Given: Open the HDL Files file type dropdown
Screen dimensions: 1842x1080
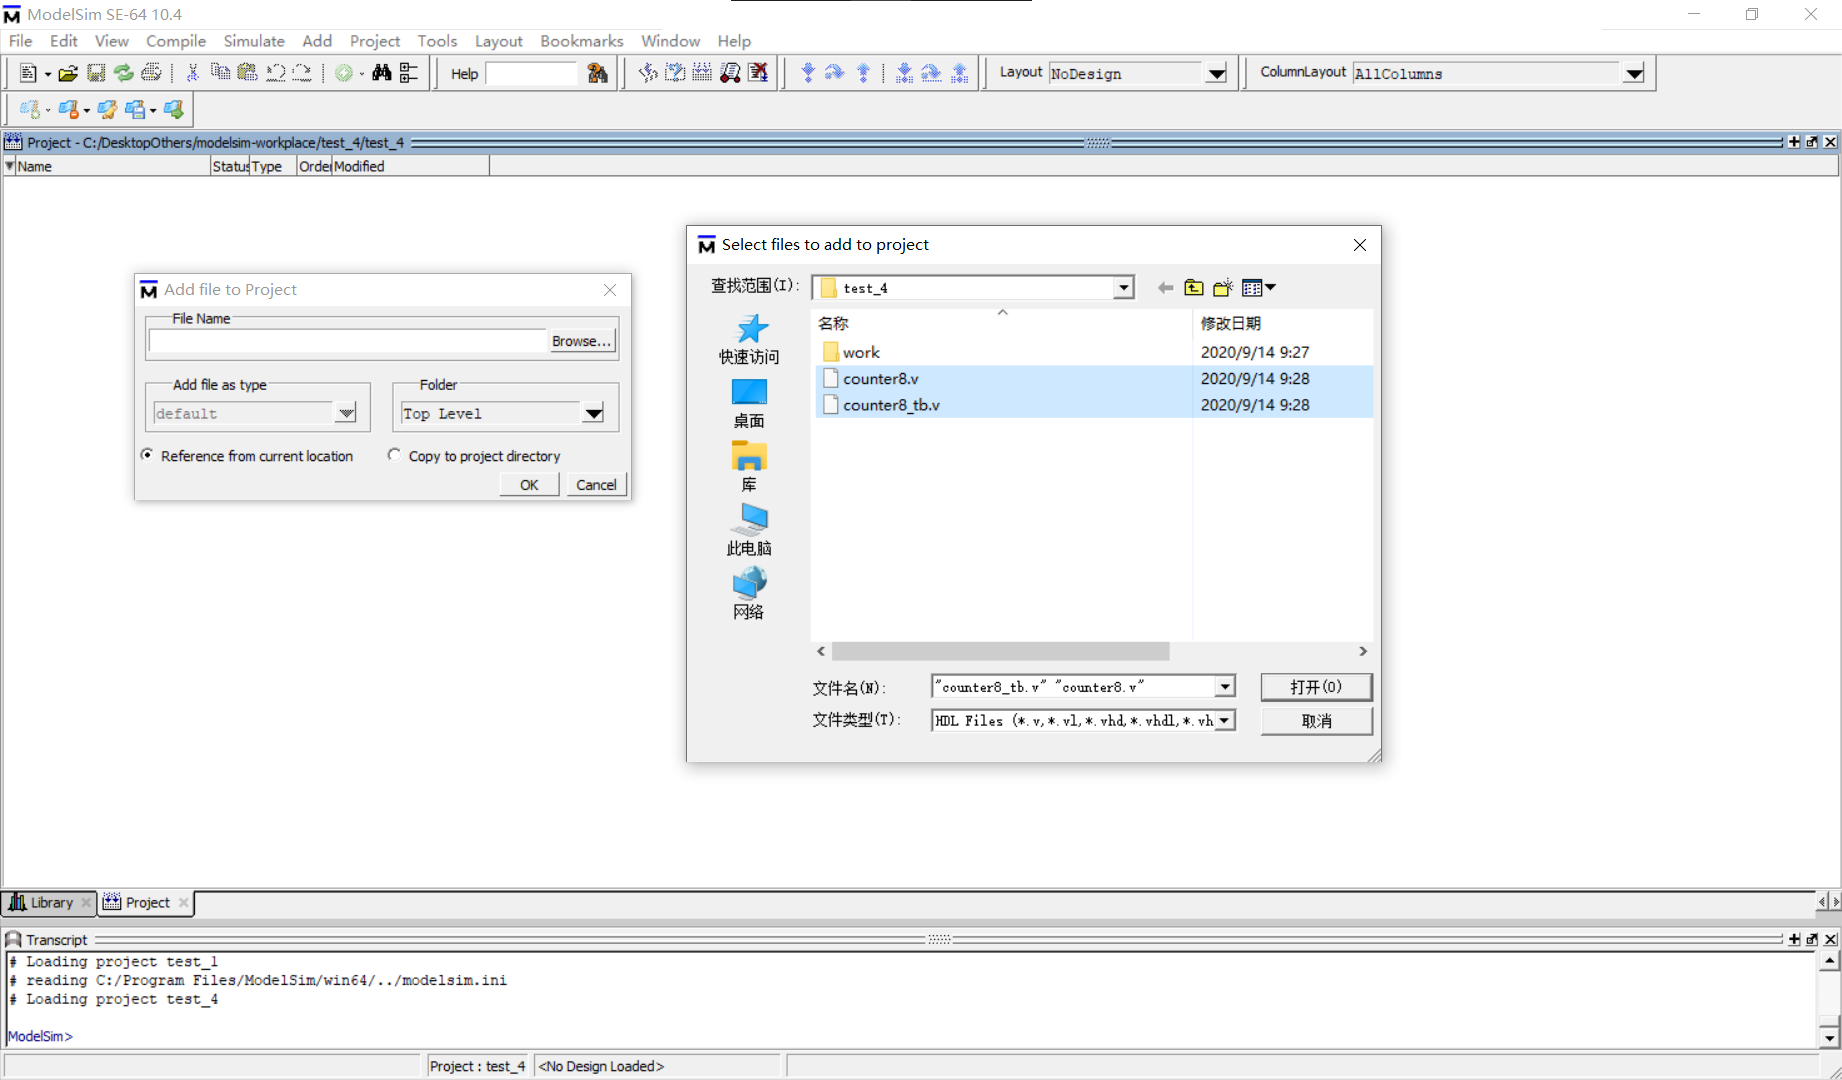Looking at the screenshot, I should (1225, 720).
